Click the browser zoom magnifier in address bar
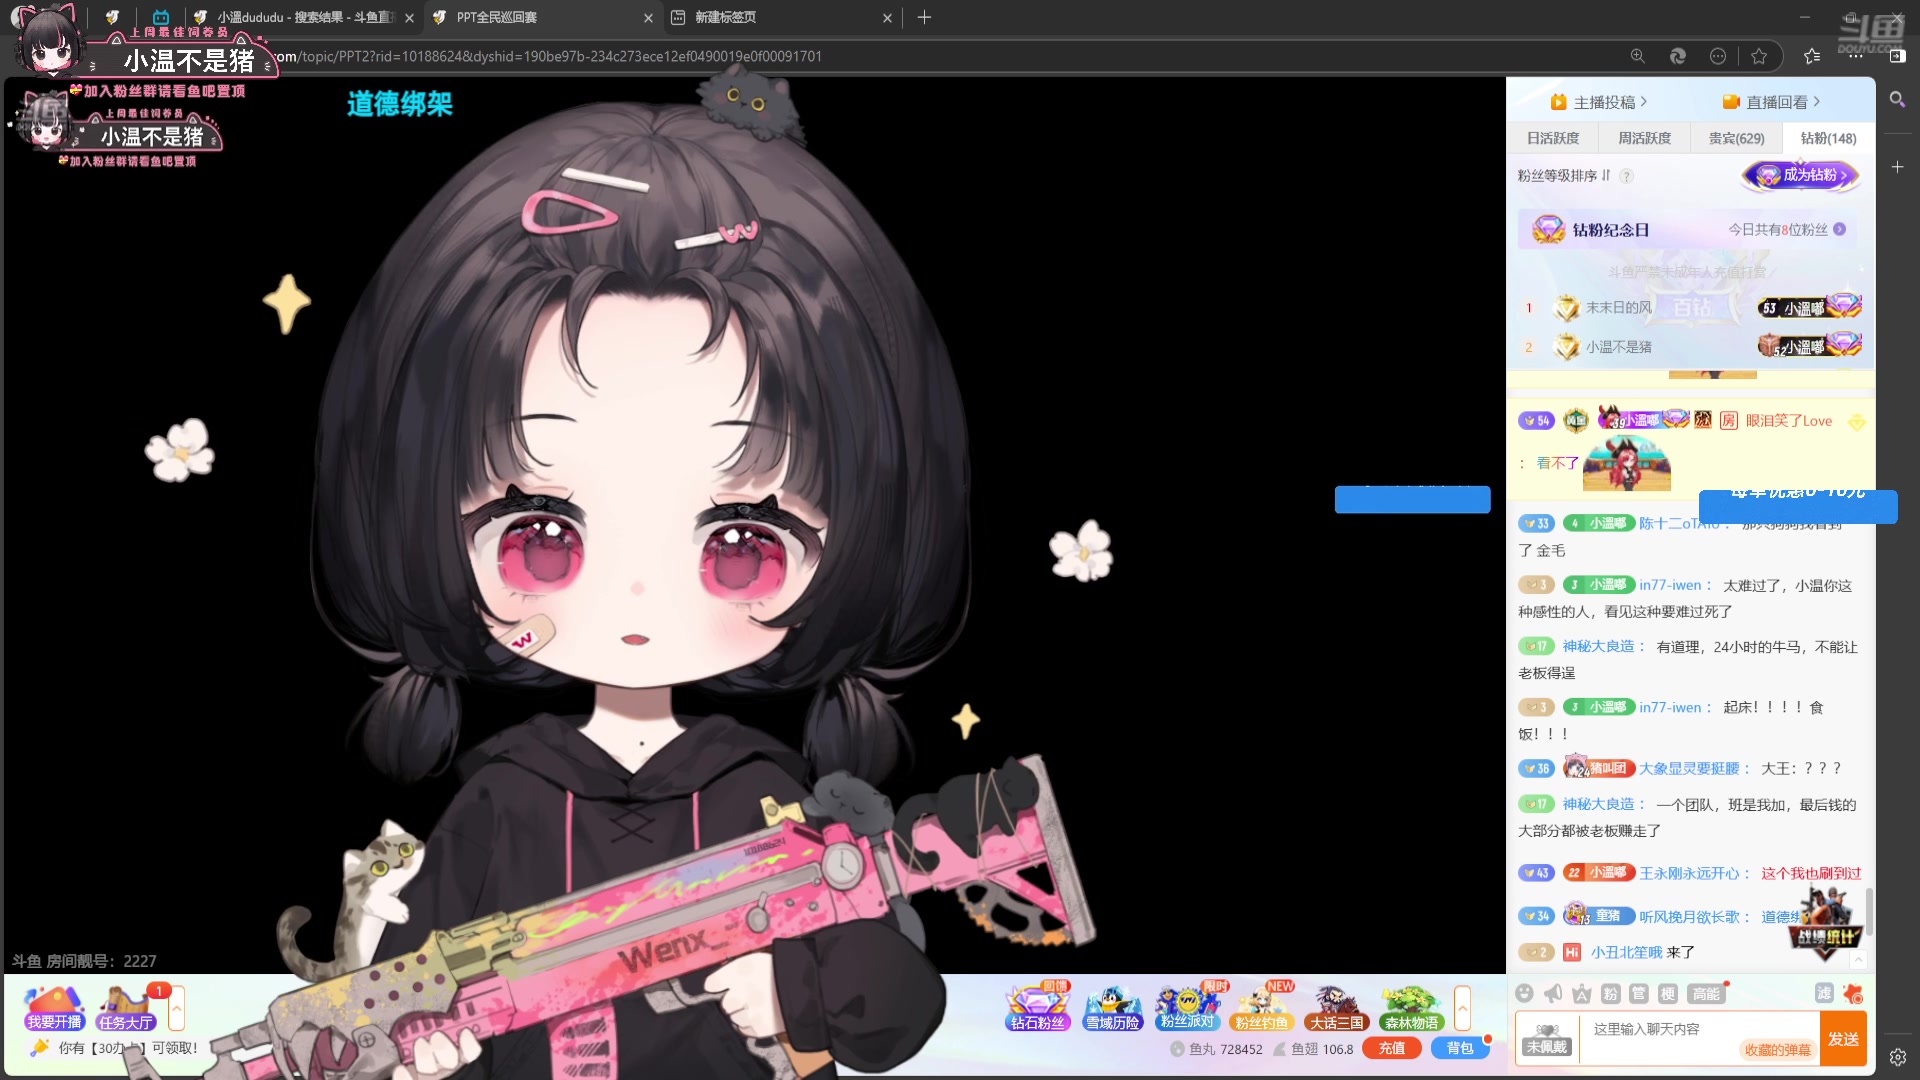Screen dimensions: 1920x1080 click(x=1637, y=56)
